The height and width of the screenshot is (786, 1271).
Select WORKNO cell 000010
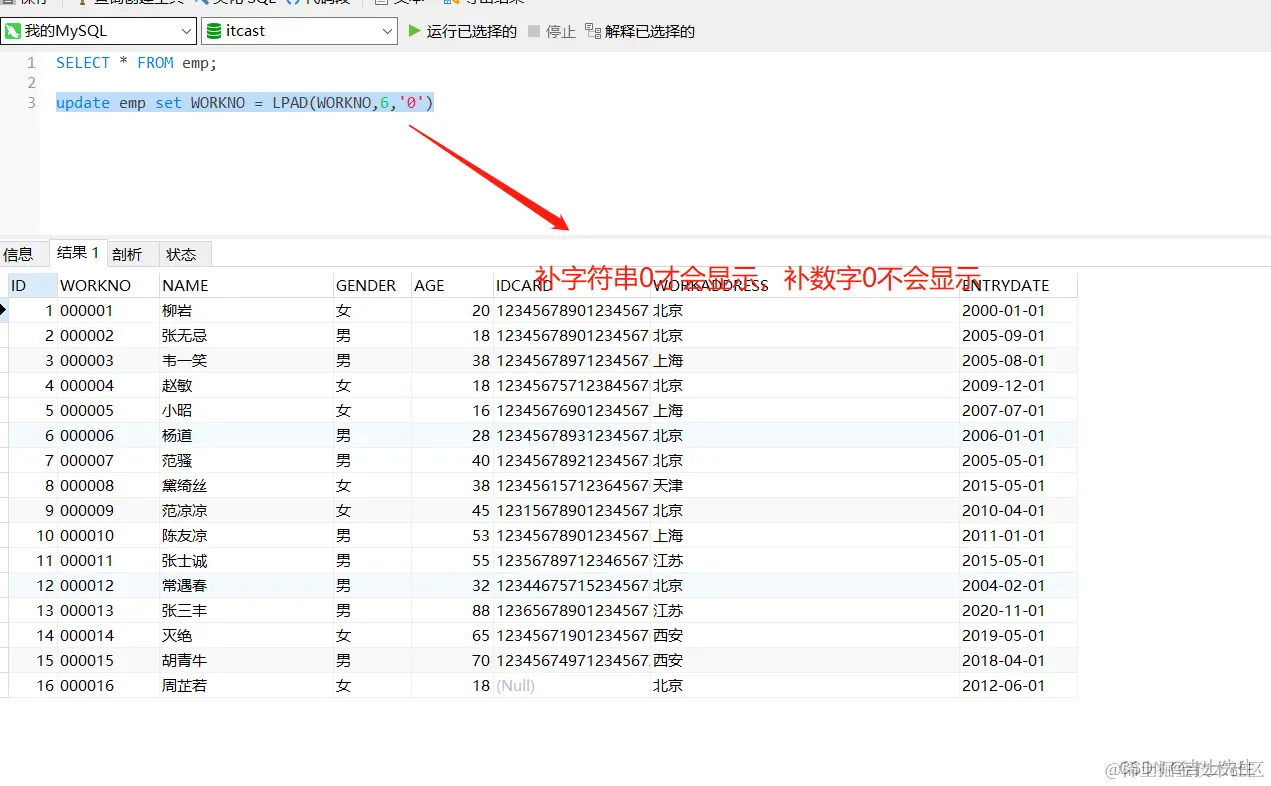point(109,535)
